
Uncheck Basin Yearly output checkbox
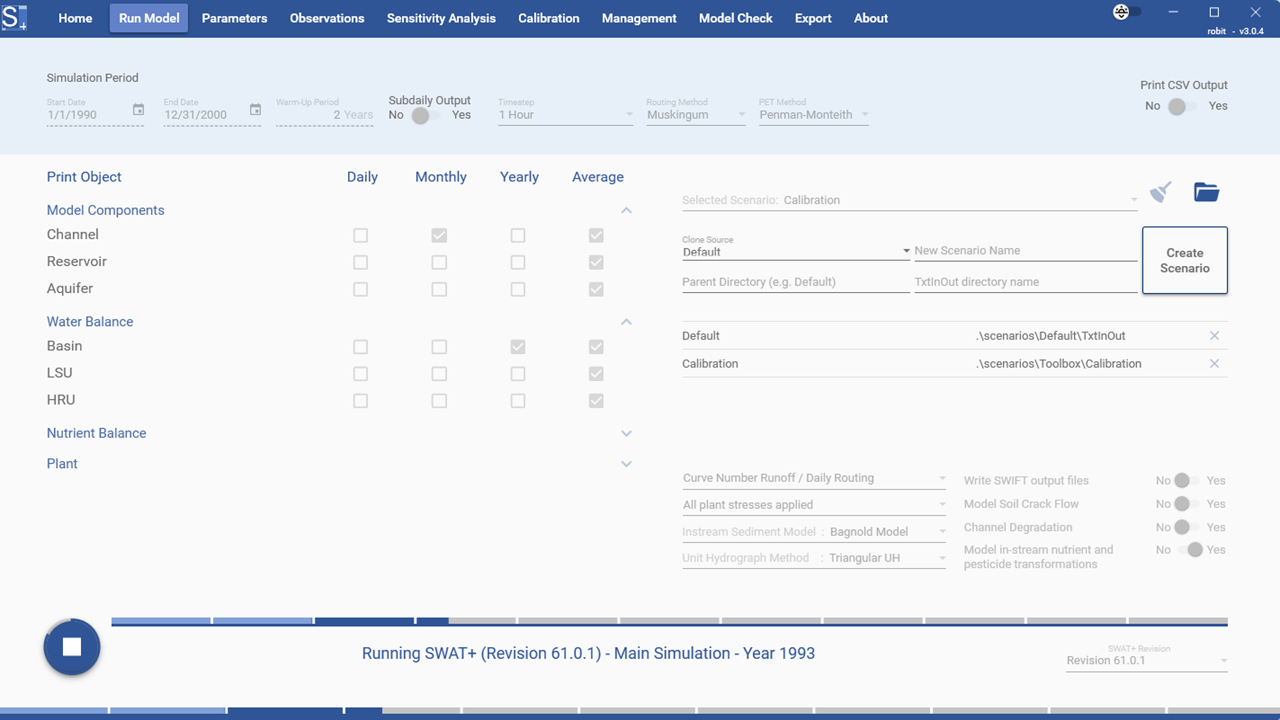pyautogui.click(x=518, y=347)
